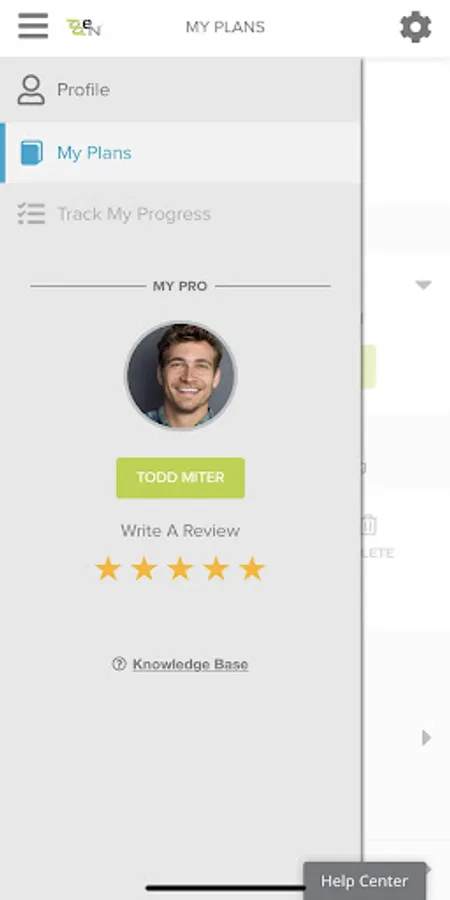Give a five-star rating with the last star

click(x=252, y=569)
